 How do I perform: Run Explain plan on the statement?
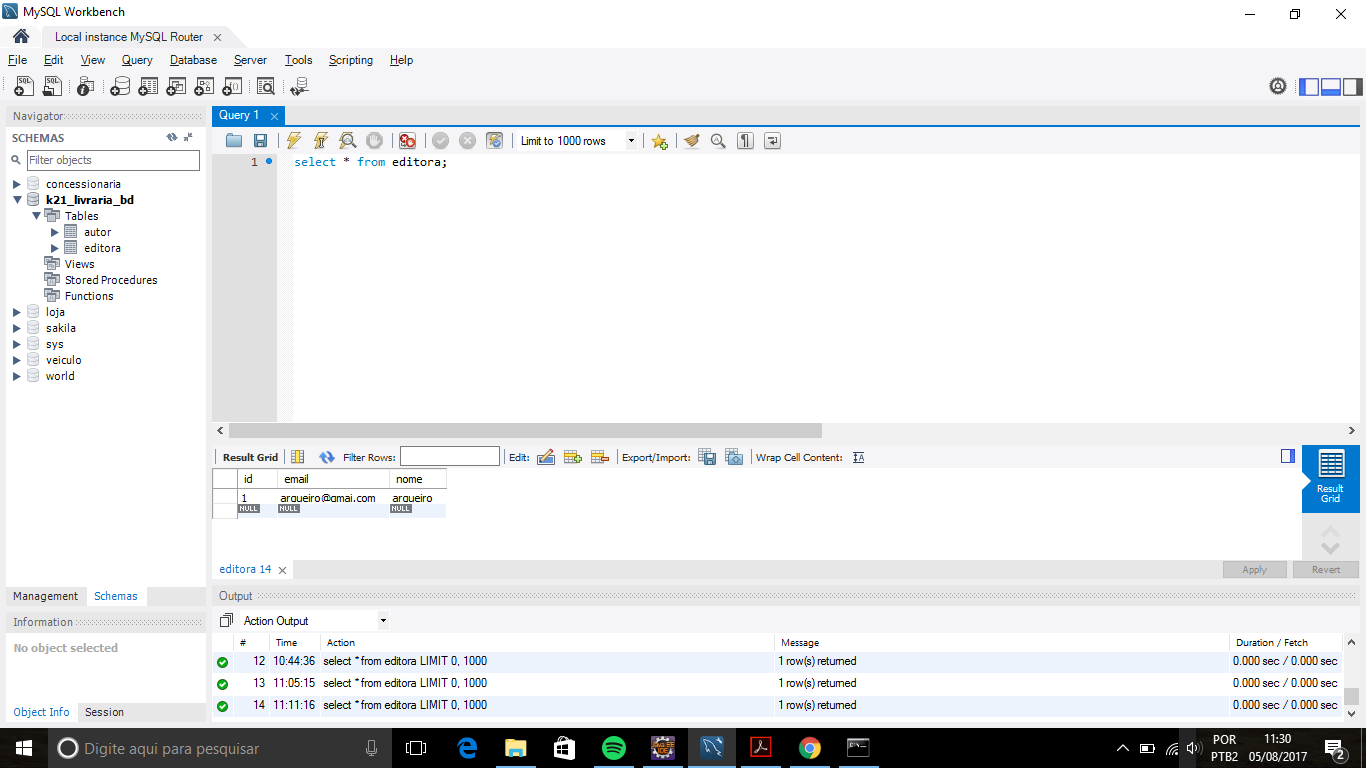pos(347,141)
